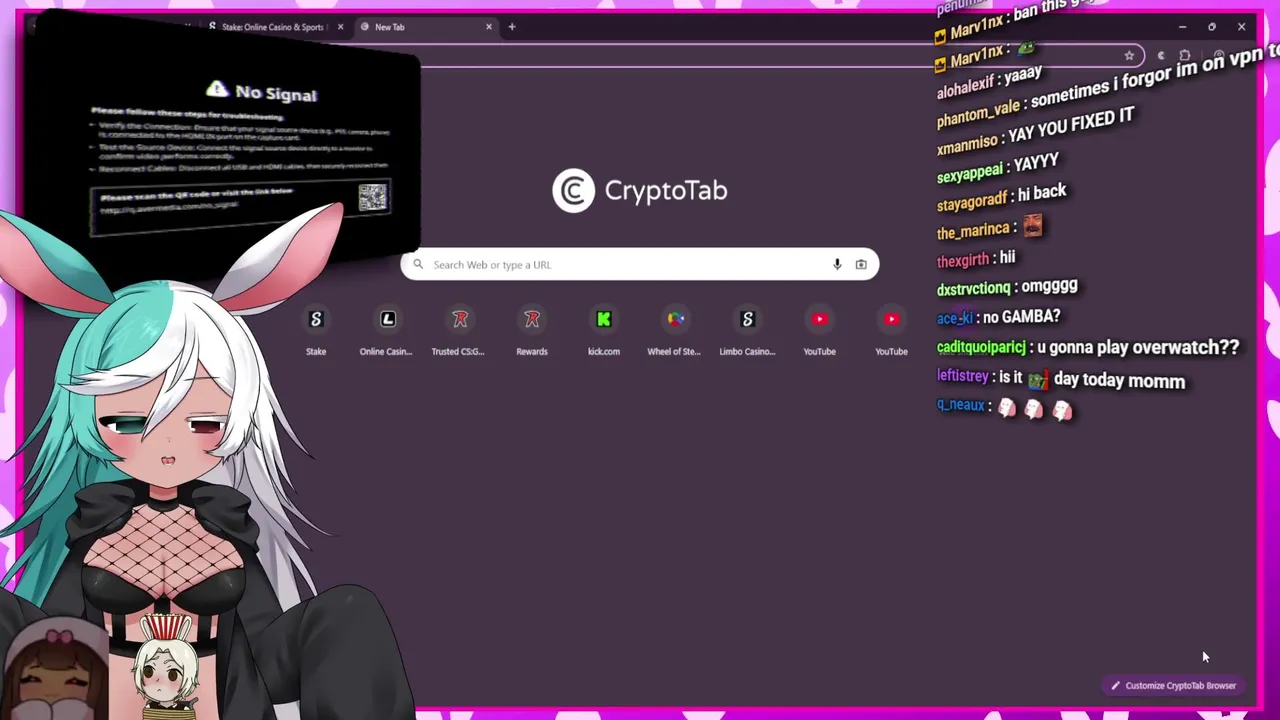1280x720 pixels.
Task: Click chat username dxstrvctionq
Action: tap(973, 289)
